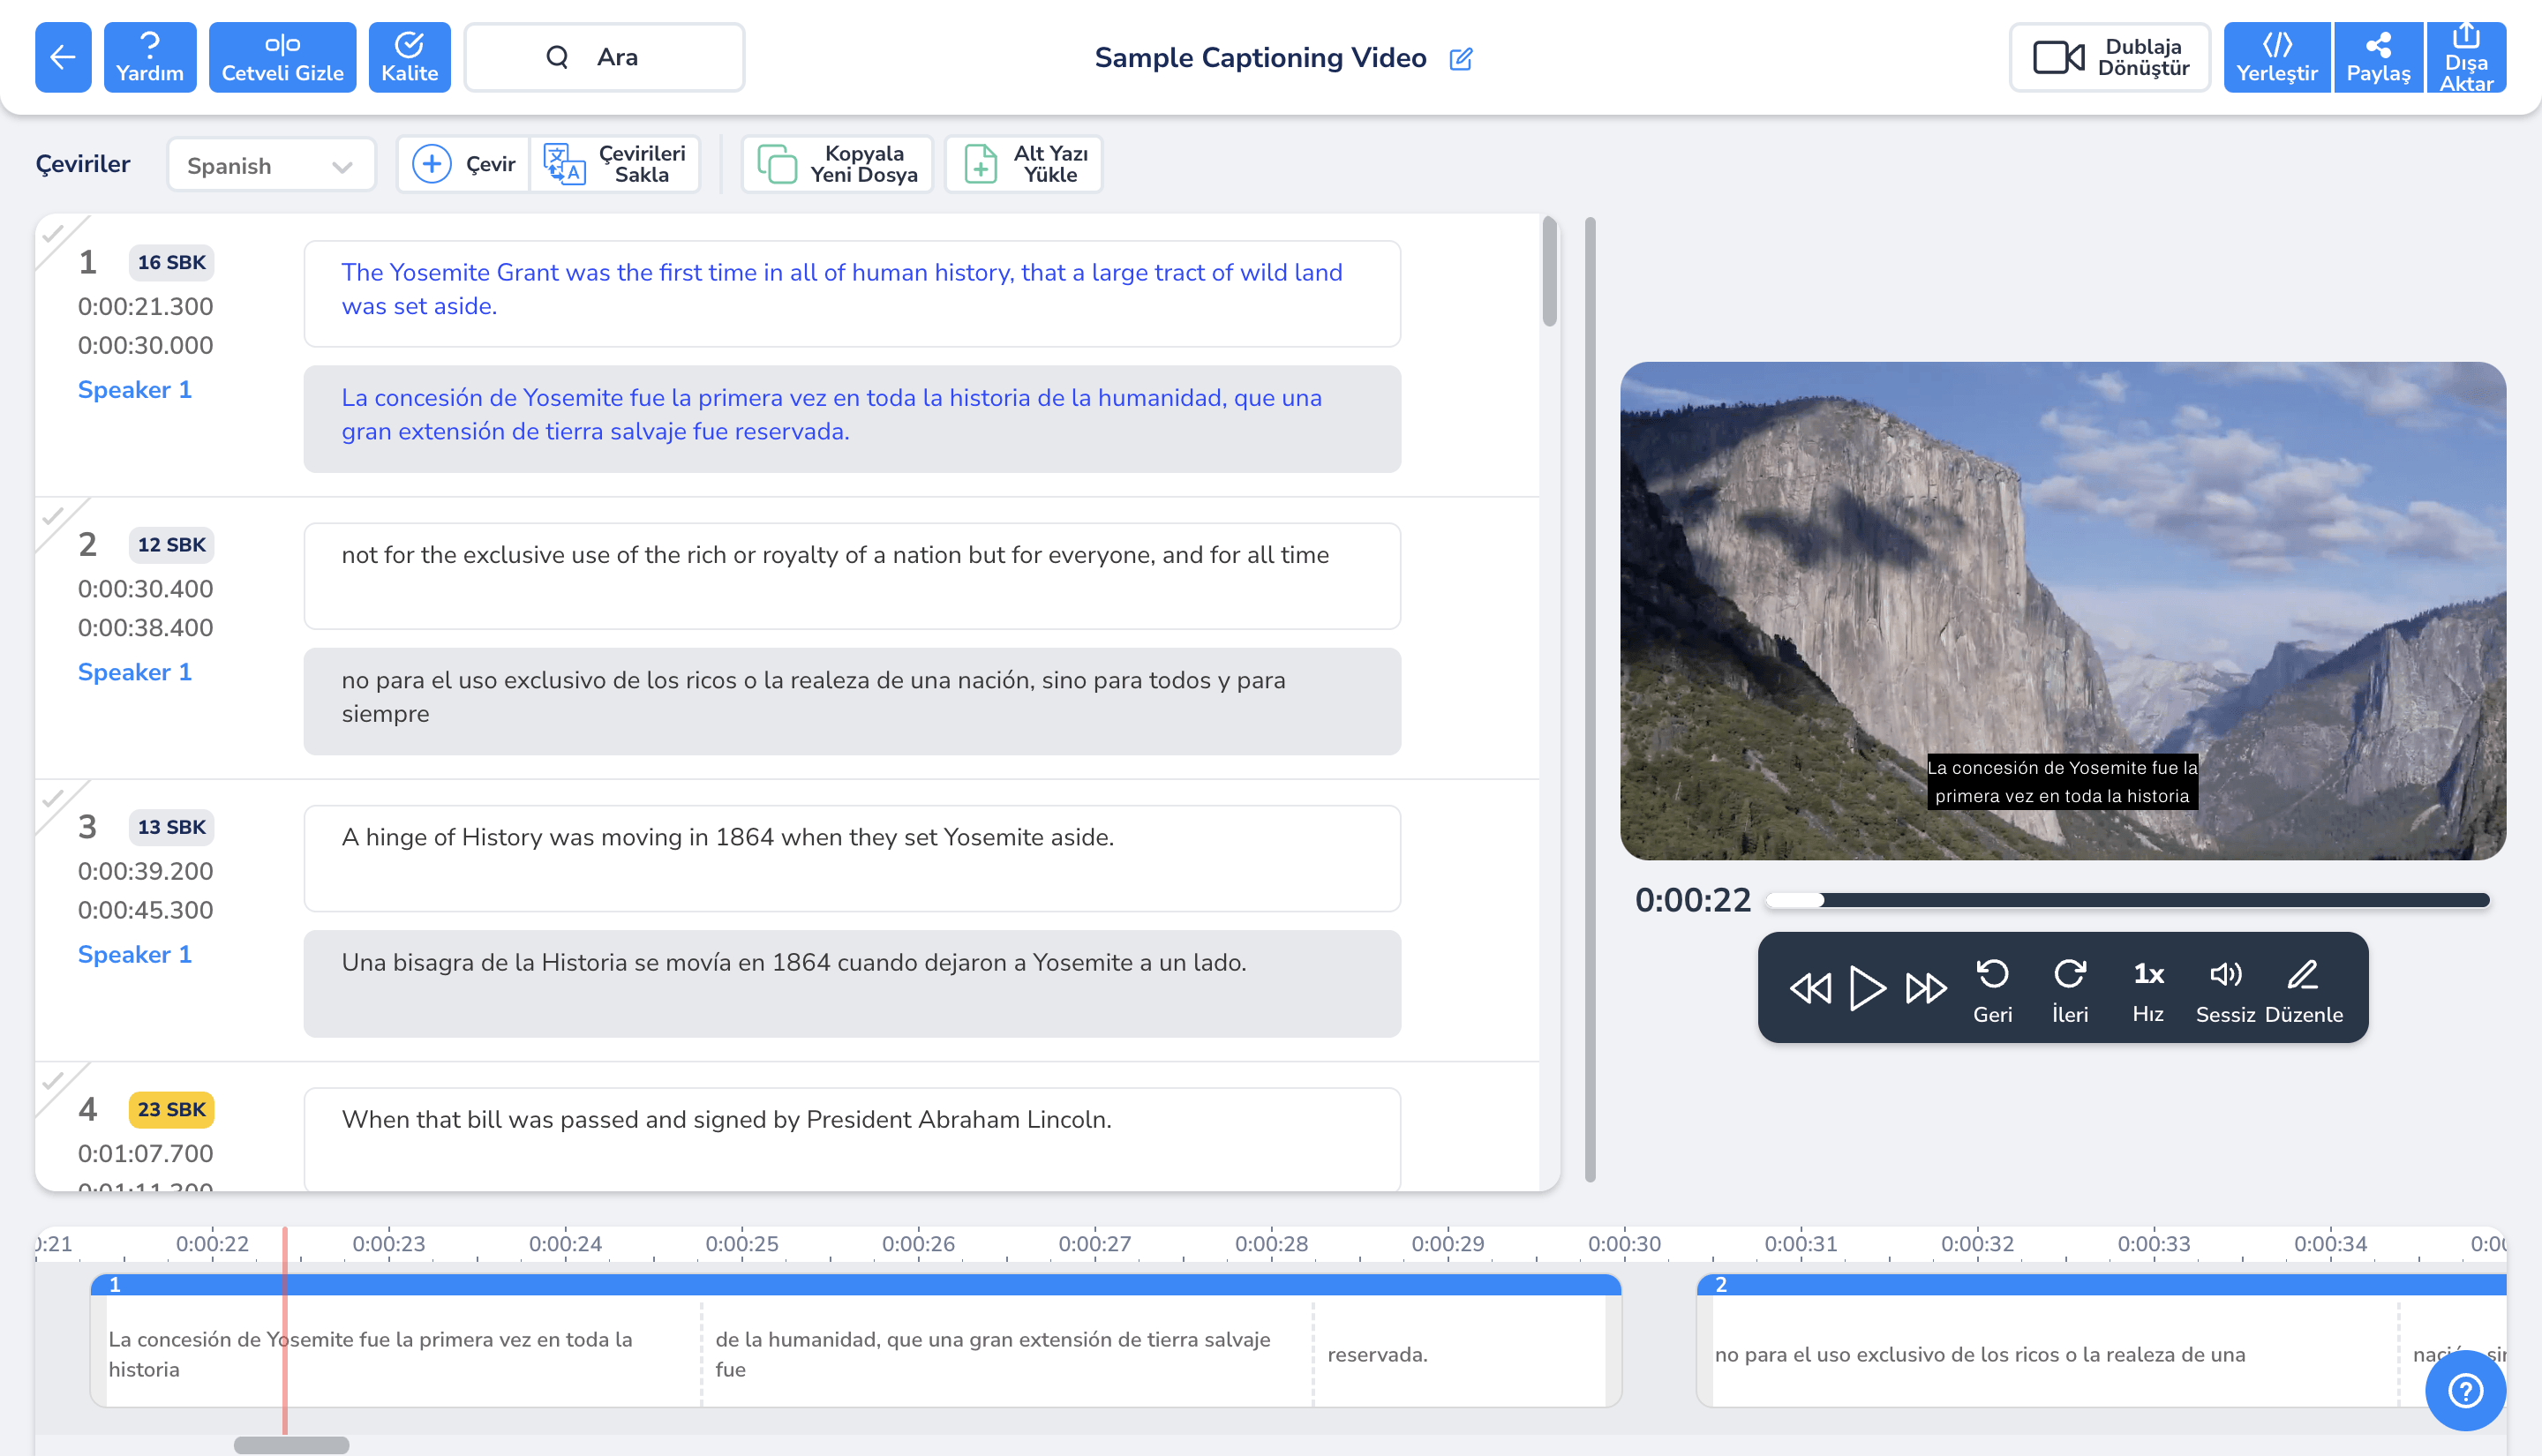Mute audio with the Sessiz button
Viewport: 2542px width, 1456px height.
click(2224, 988)
